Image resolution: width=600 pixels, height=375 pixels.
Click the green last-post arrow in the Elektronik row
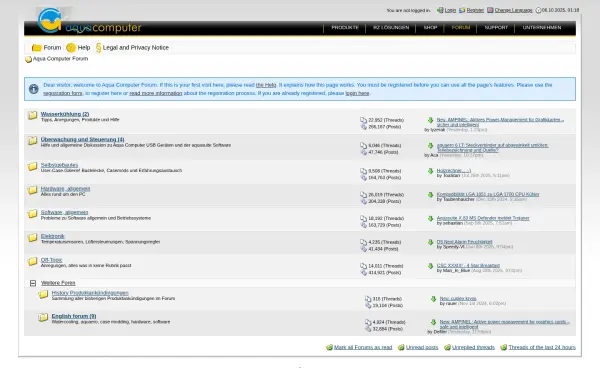point(430,242)
